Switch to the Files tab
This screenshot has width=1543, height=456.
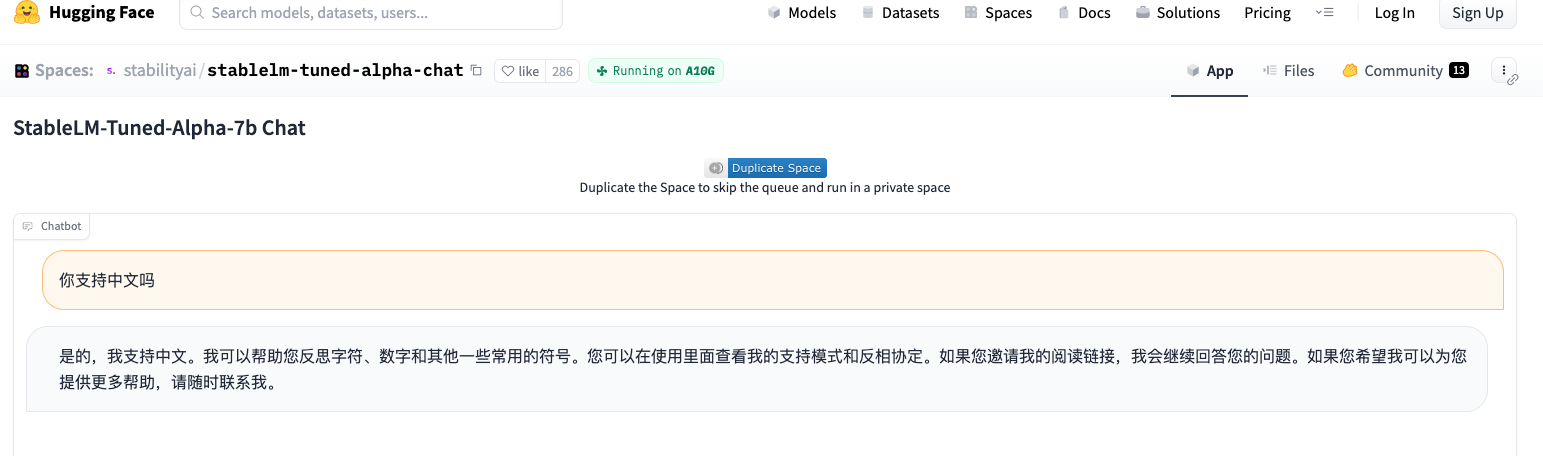(1289, 71)
